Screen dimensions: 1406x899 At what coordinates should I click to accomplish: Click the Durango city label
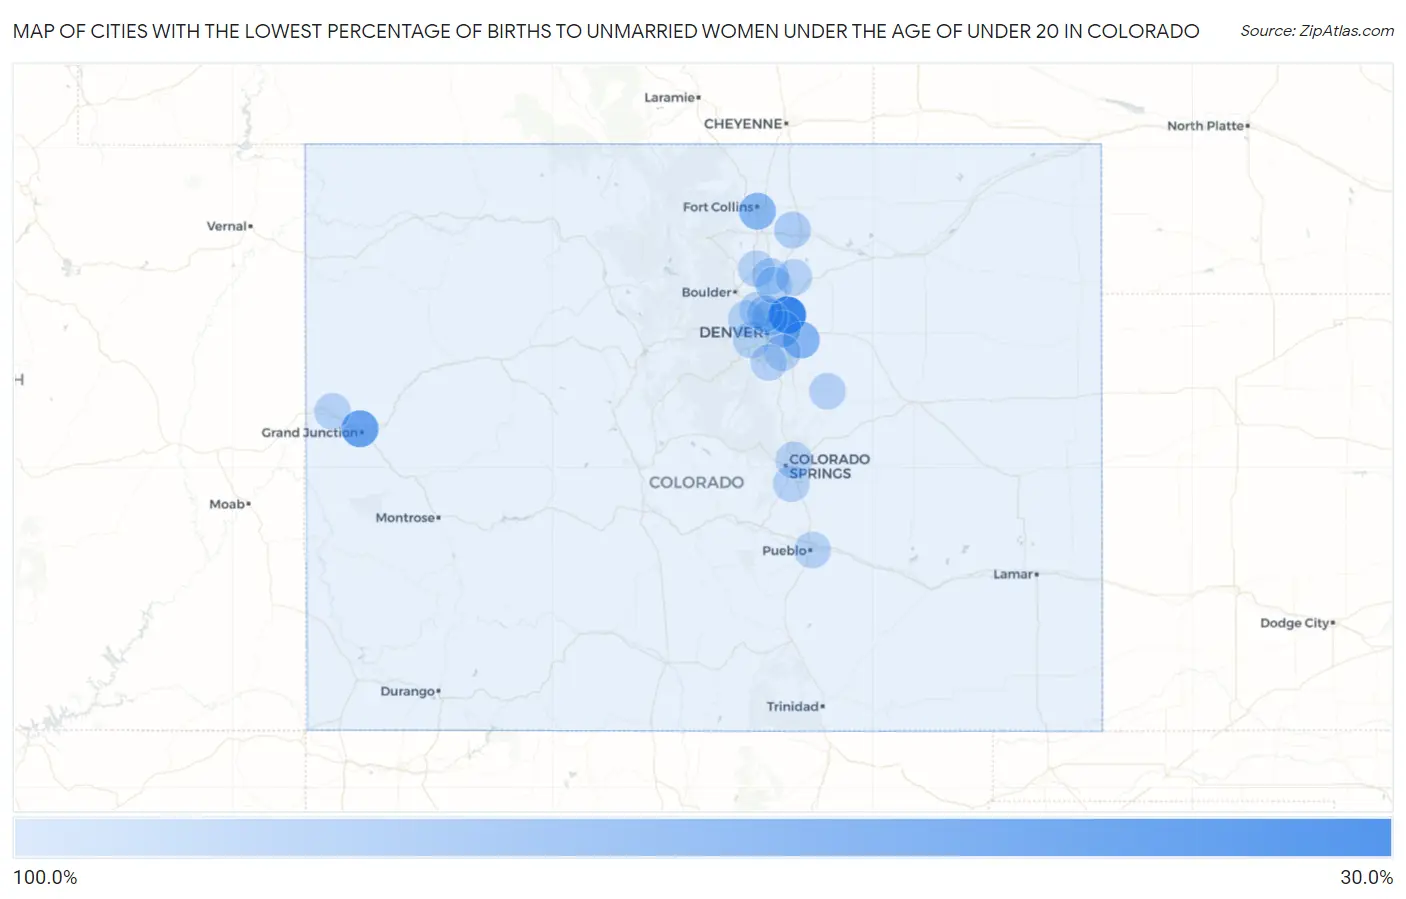[x=410, y=692]
